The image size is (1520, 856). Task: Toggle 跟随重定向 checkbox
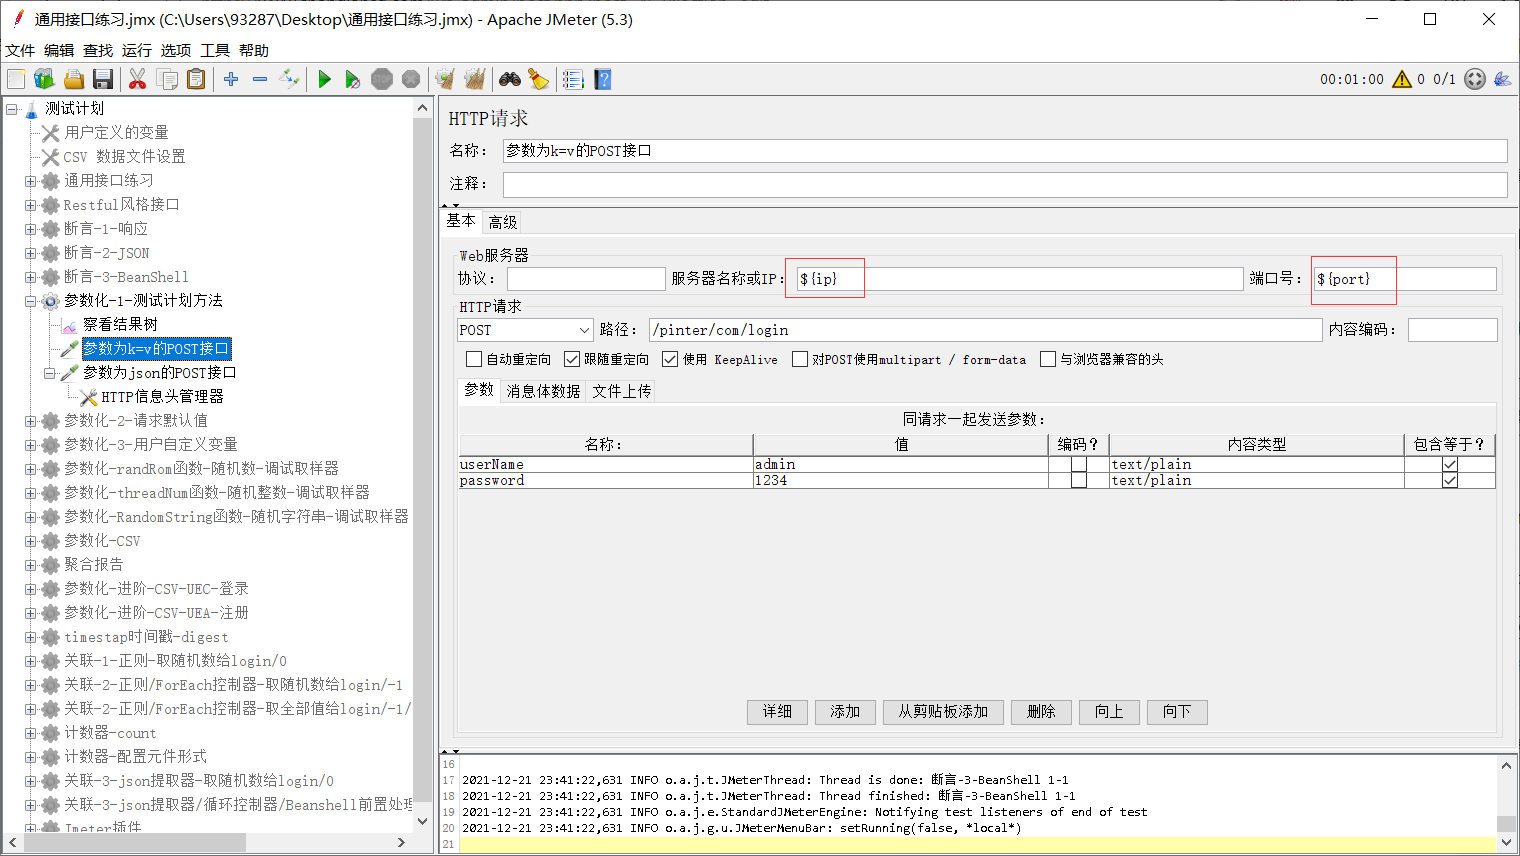(x=572, y=359)
